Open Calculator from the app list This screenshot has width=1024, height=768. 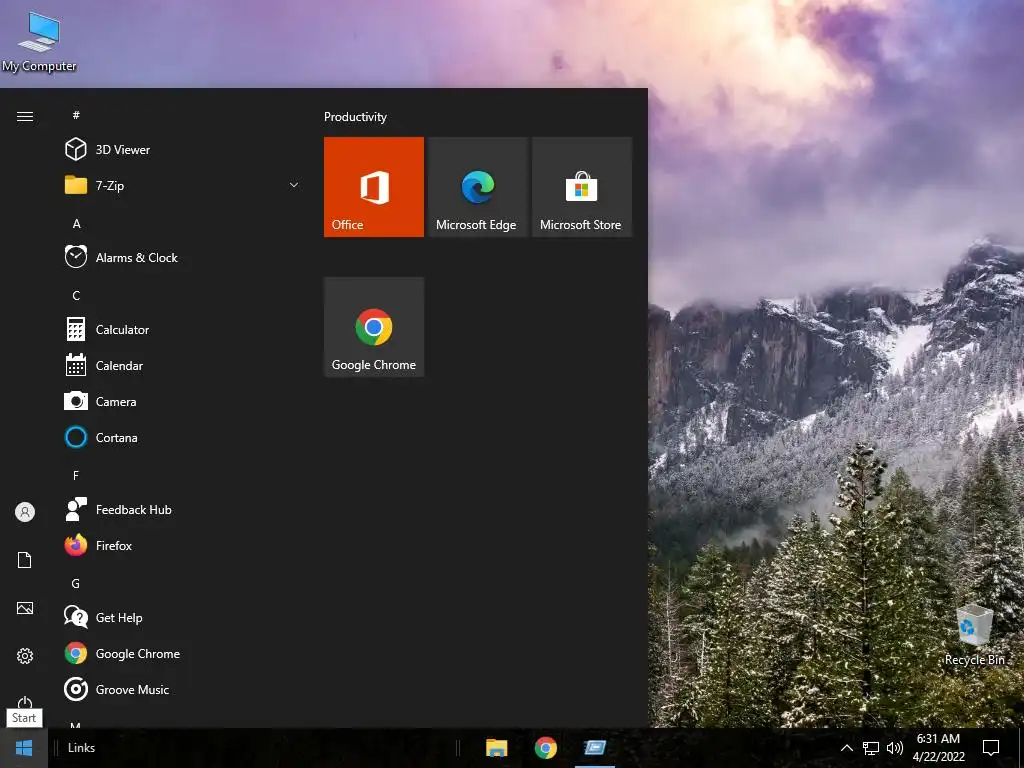pos(180,329)
